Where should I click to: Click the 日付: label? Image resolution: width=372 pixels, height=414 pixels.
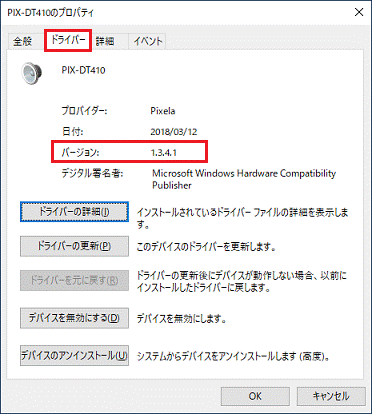(x=72, y=132)
